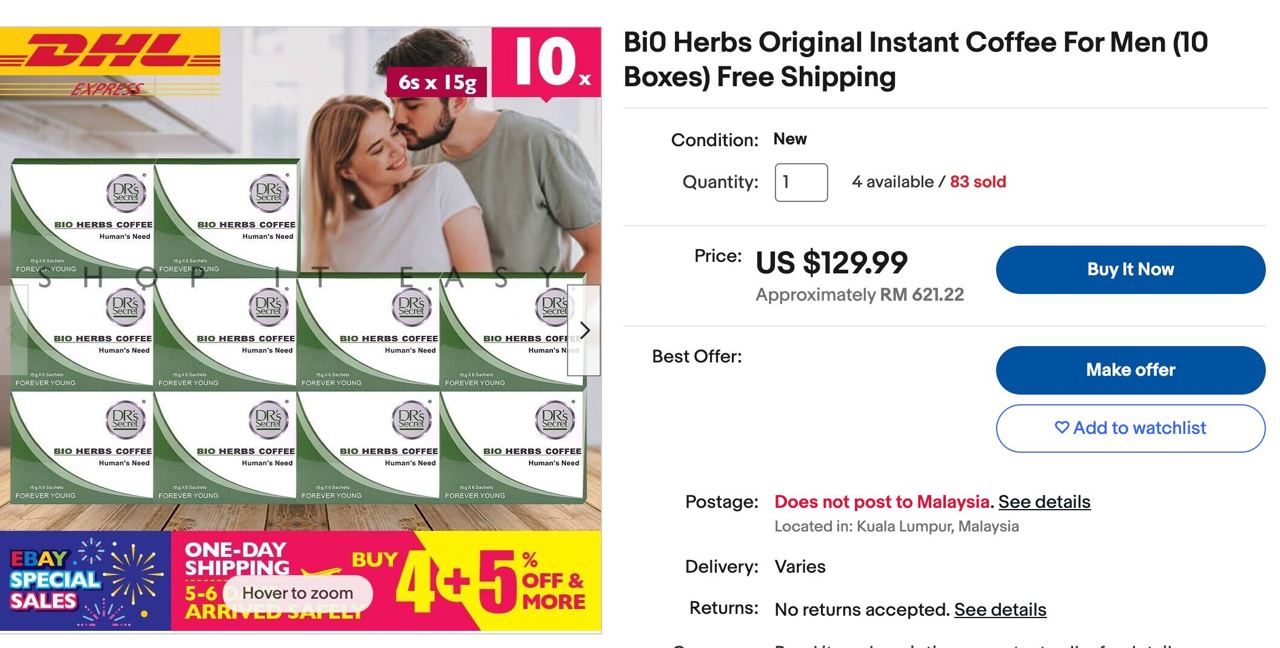Click the Hover to zoom overlay label
Viewport: 1280px width, 648px height.
(297, 593)
